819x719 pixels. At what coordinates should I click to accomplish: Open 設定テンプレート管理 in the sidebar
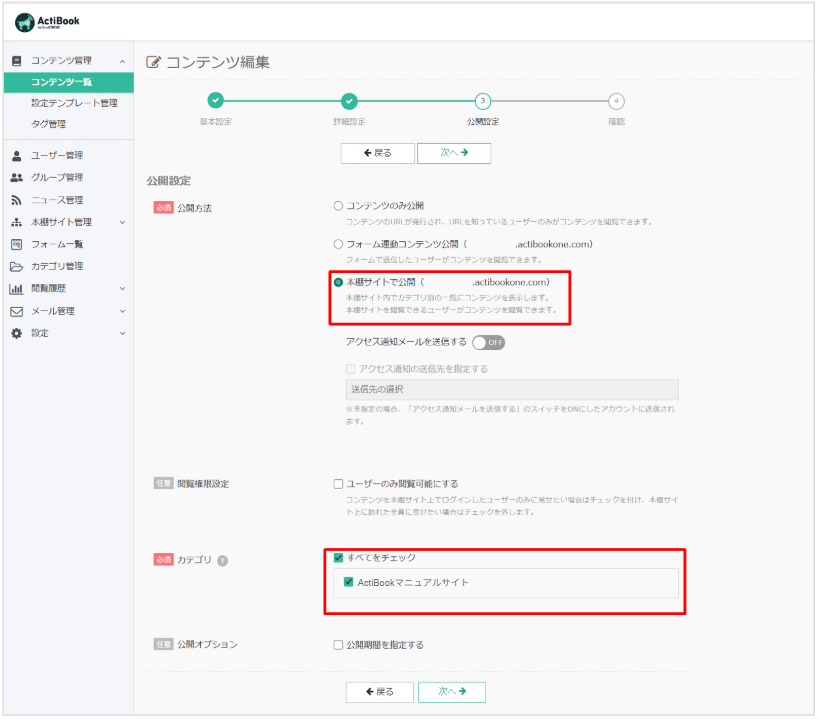[x=74, y=103]
